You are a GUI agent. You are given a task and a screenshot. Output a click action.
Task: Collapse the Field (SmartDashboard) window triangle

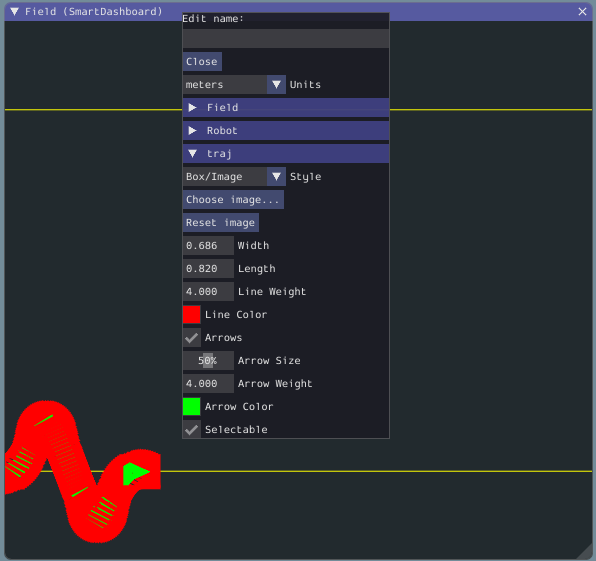tap(14, 11)
